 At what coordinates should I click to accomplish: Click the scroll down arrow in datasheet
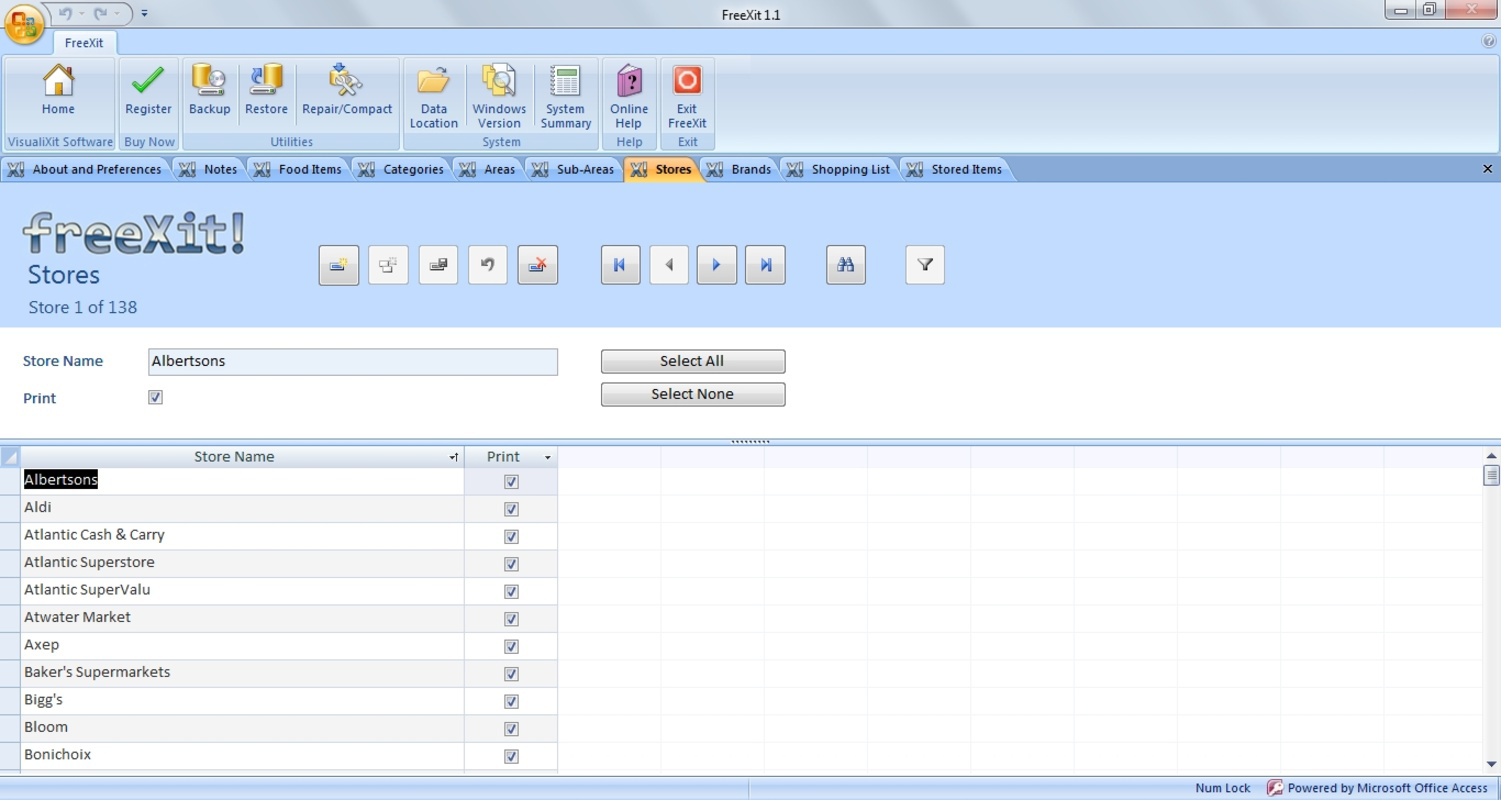pos(1491,764)
